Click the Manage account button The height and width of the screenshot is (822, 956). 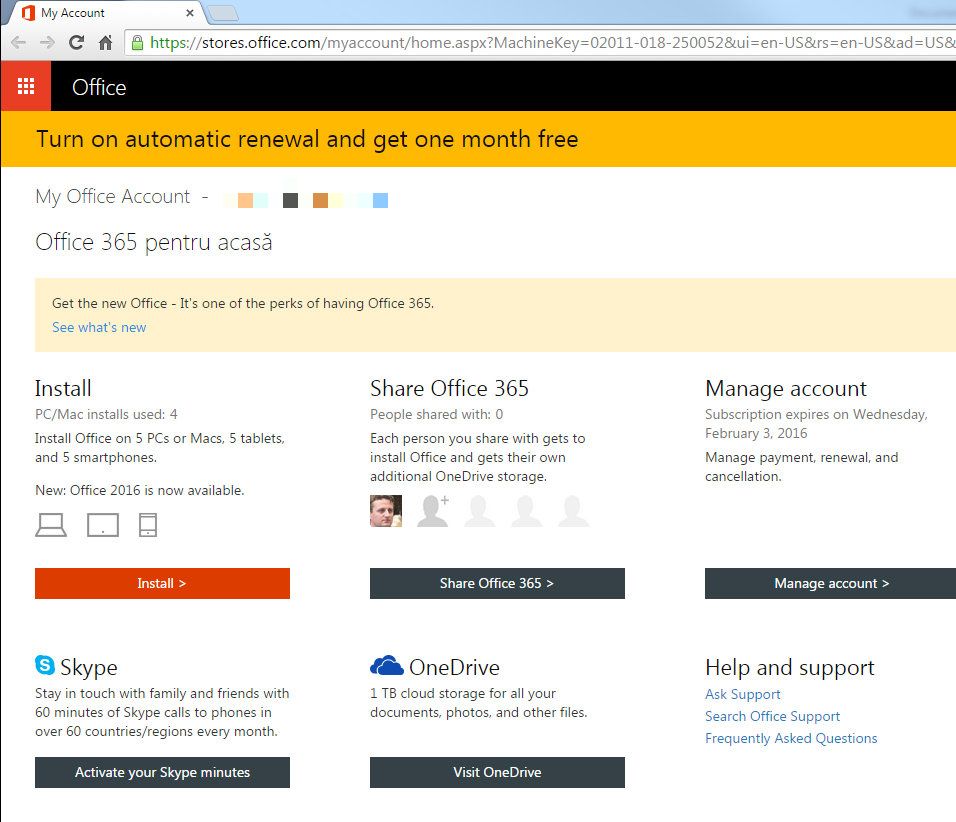(x=830, y=584)
